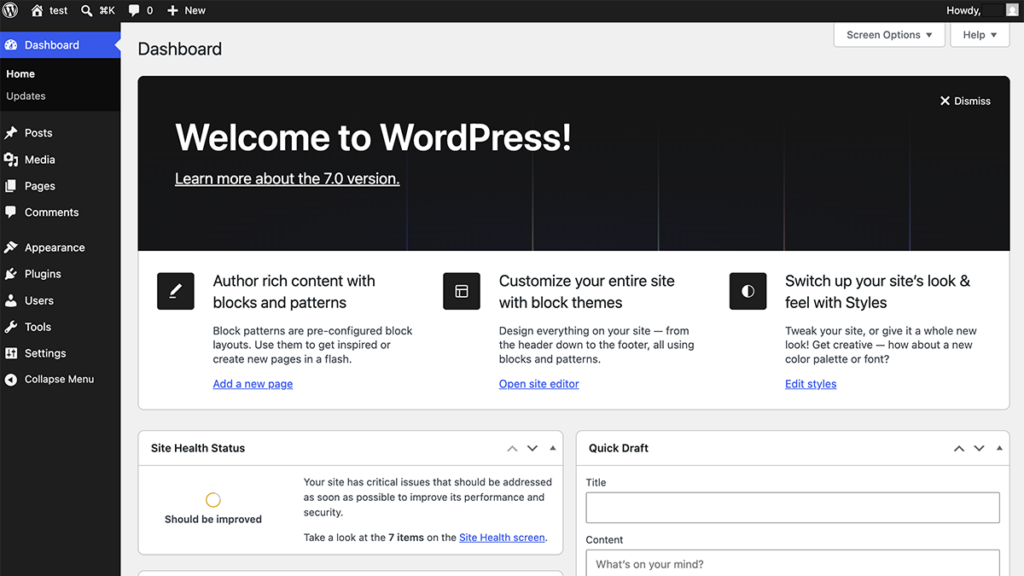Click the Quick Draft title field

click(x=791, y=507)
